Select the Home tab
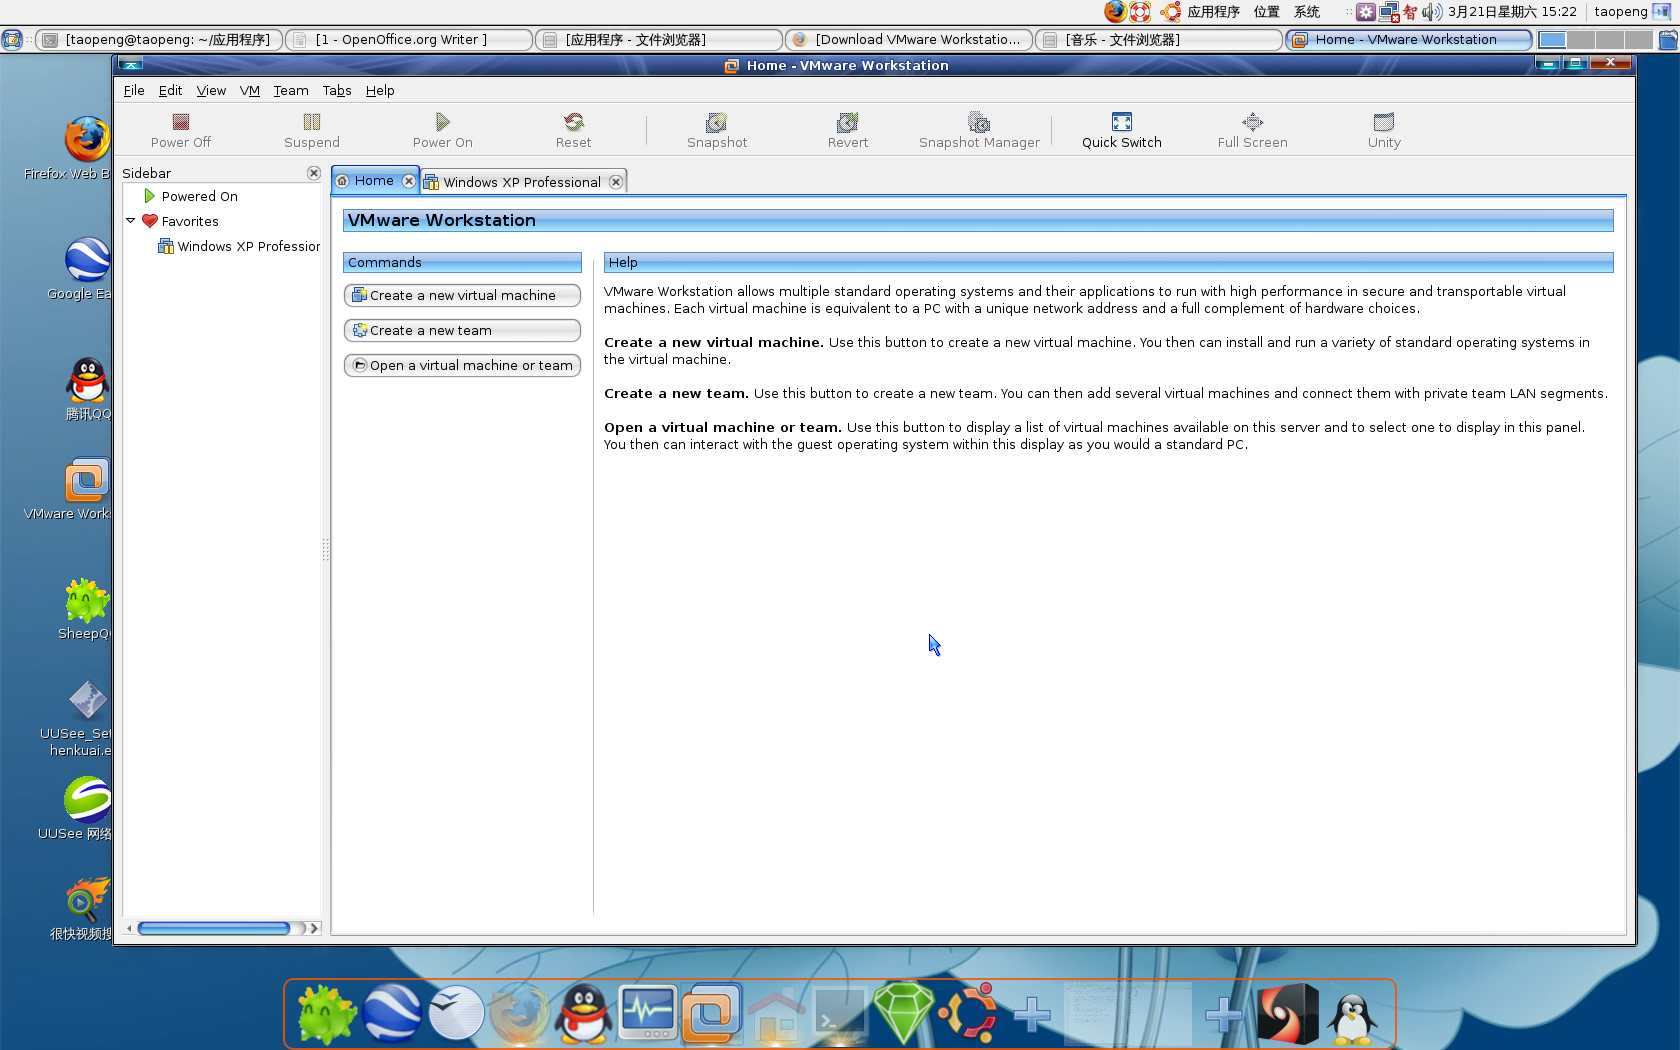Screen dimensions: 1680x1050 click(374, 181)
